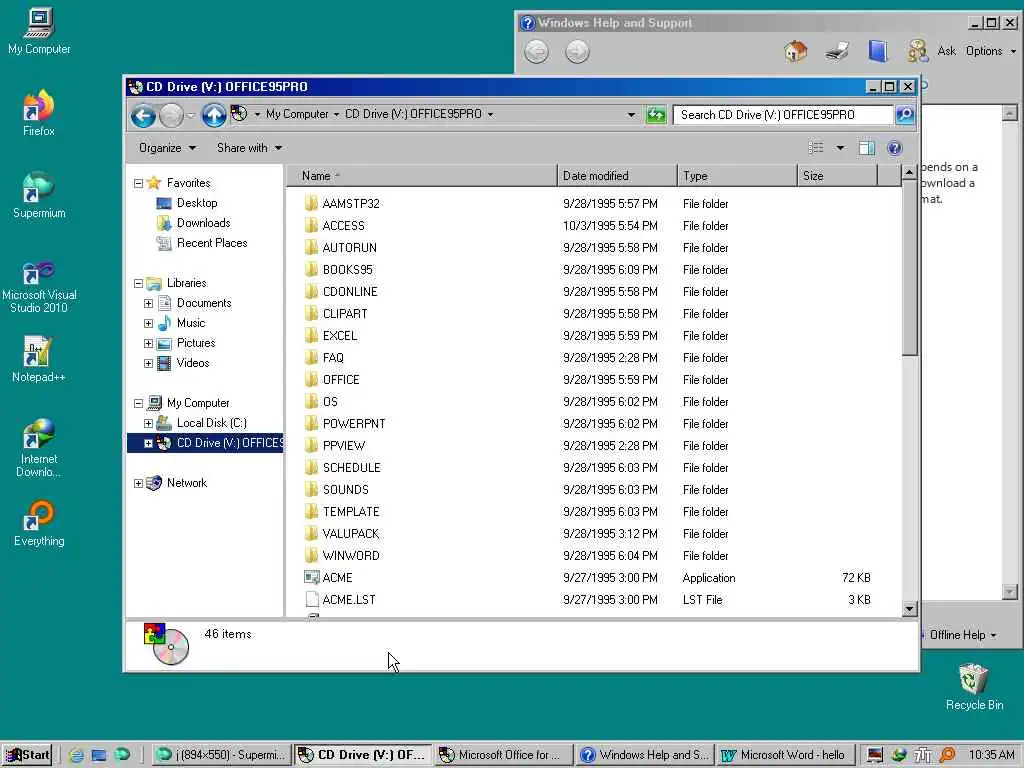Expand the Videos library node
This screenshot has height=768, width=1024.
148,364
